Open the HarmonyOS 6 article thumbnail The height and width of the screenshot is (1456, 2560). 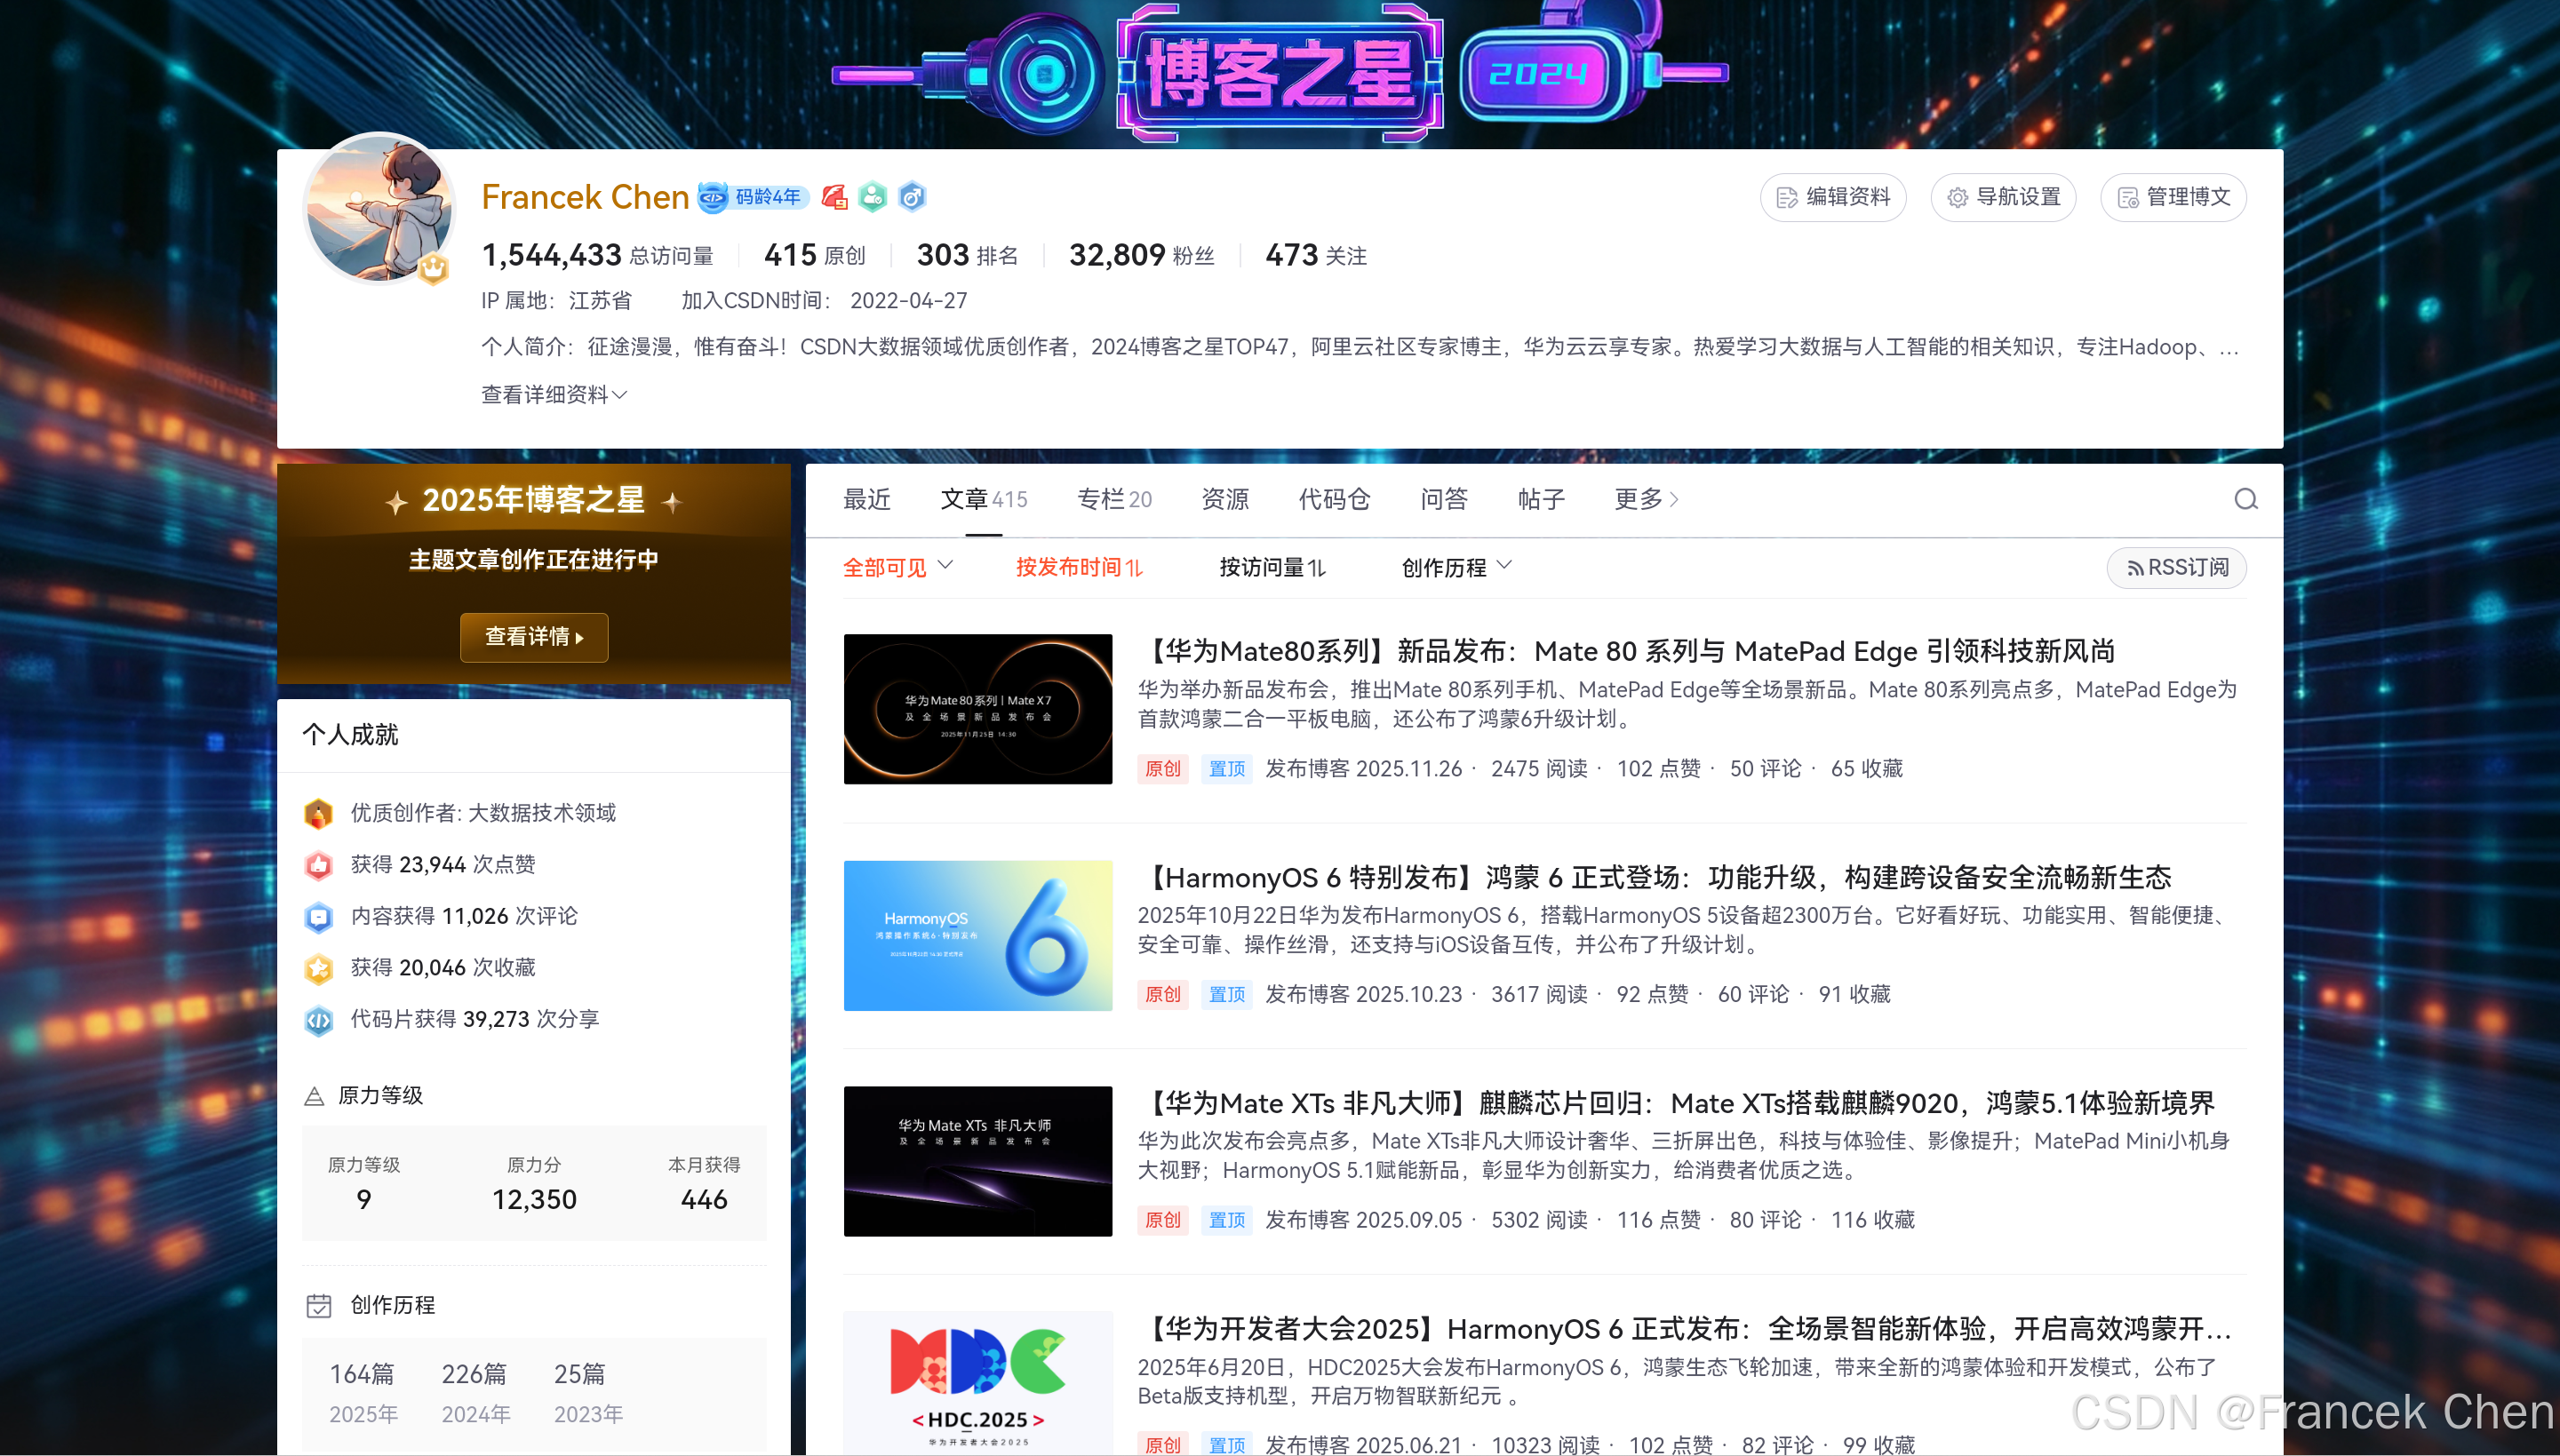pyautogui.click(x=977, y=935)
